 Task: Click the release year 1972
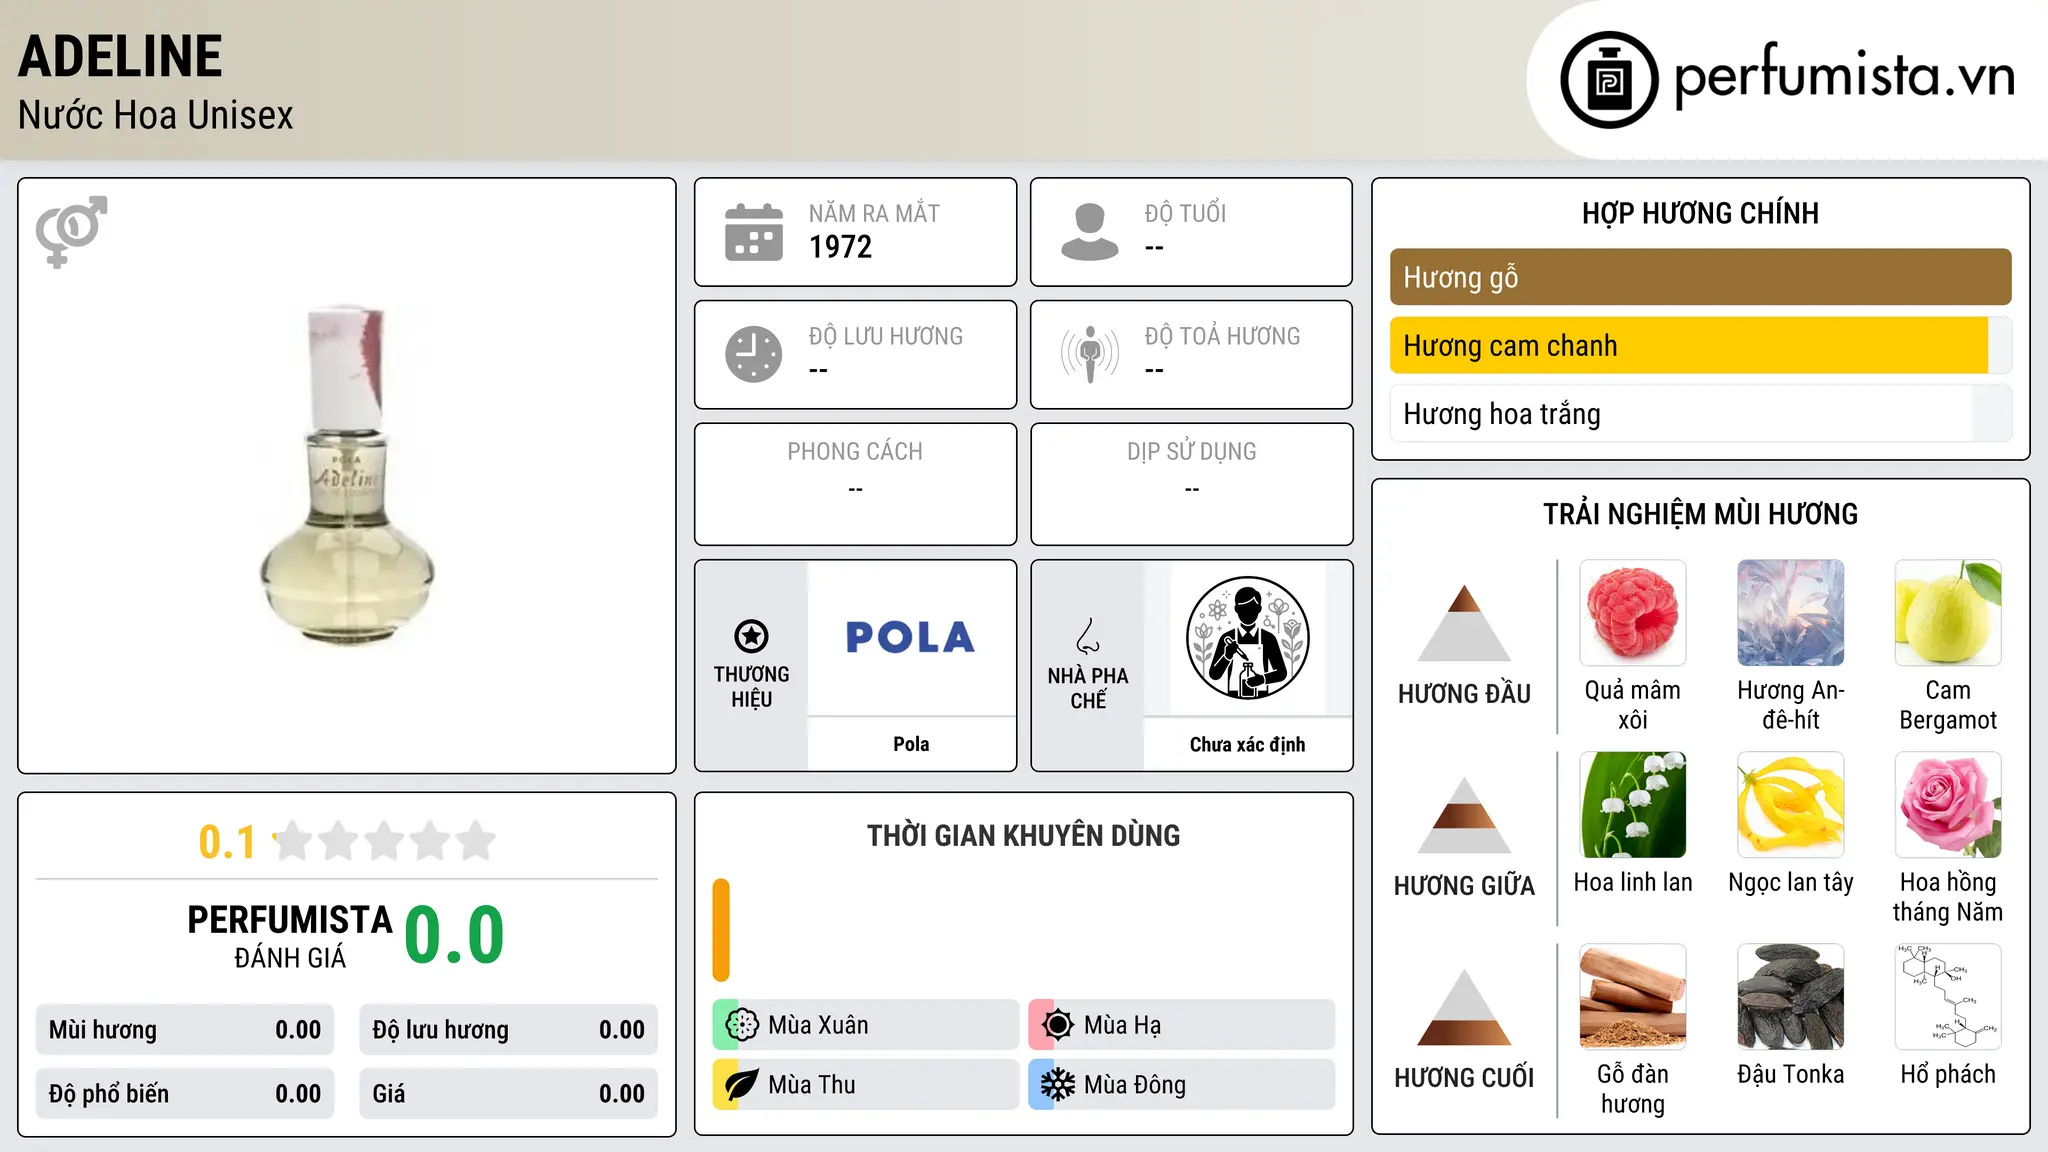(840, 247)
